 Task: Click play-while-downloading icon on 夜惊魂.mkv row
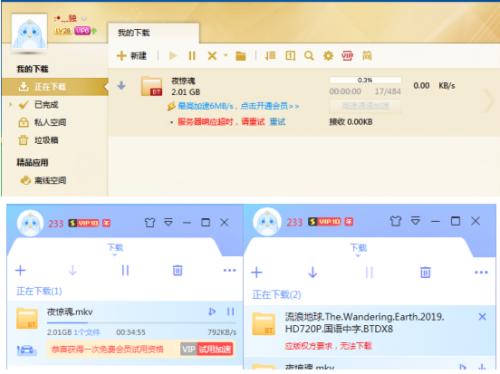tap(212, 312)
